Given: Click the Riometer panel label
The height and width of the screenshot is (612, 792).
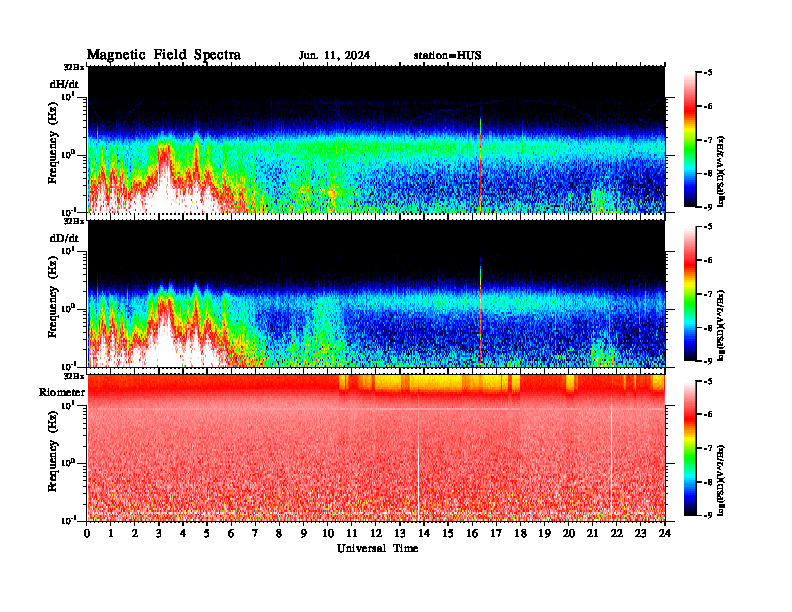Looking at the screenshot, I should click(62, 392).
